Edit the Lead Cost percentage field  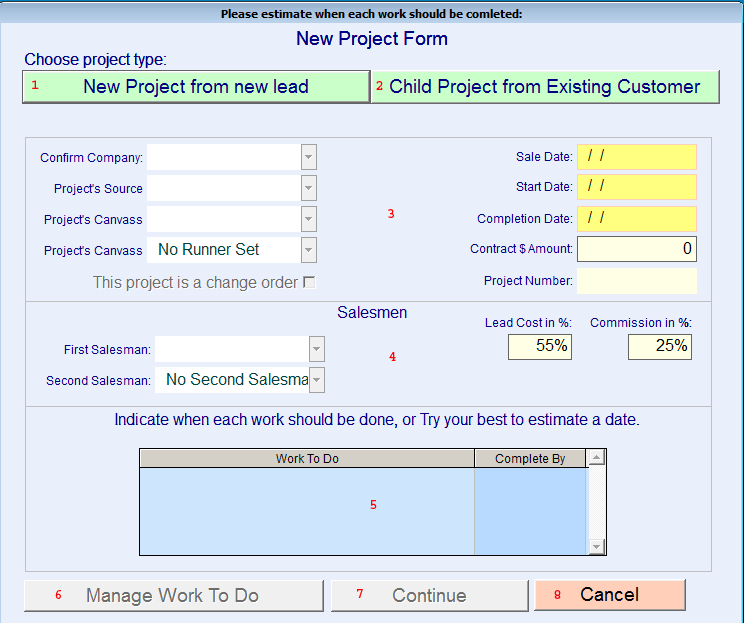[540, 347]
